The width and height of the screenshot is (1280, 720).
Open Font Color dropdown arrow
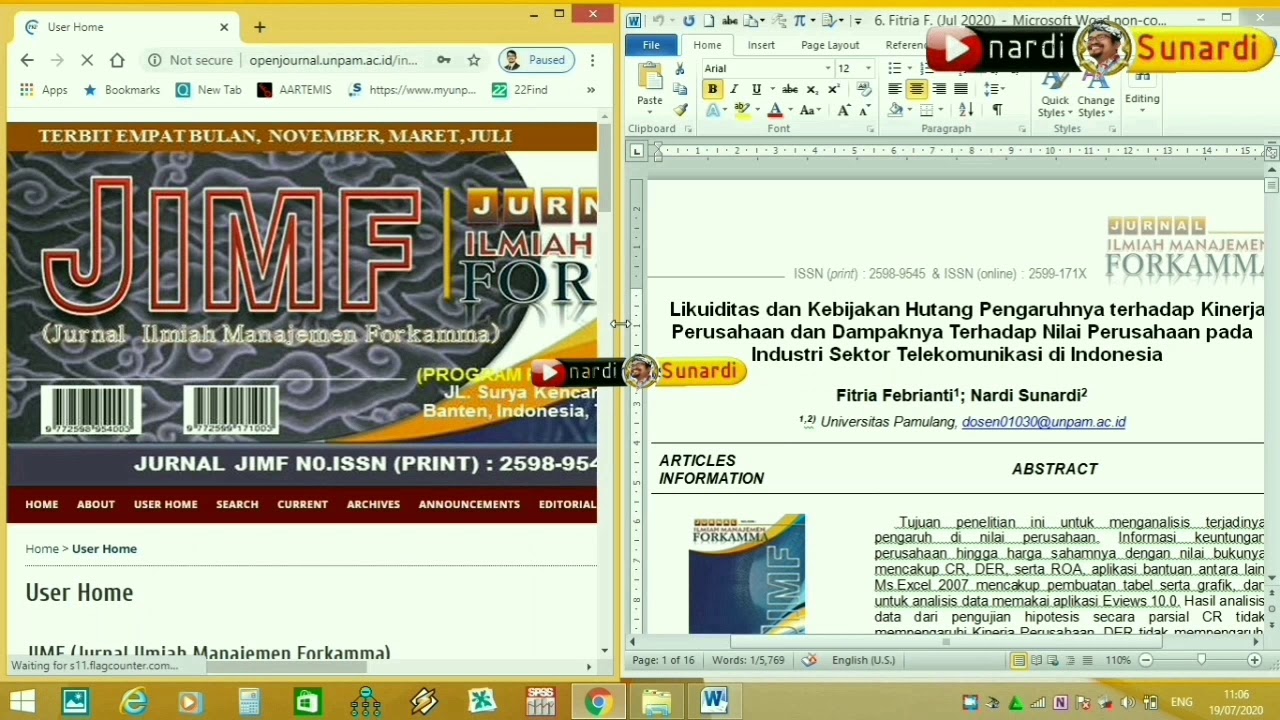pos(790,110)
